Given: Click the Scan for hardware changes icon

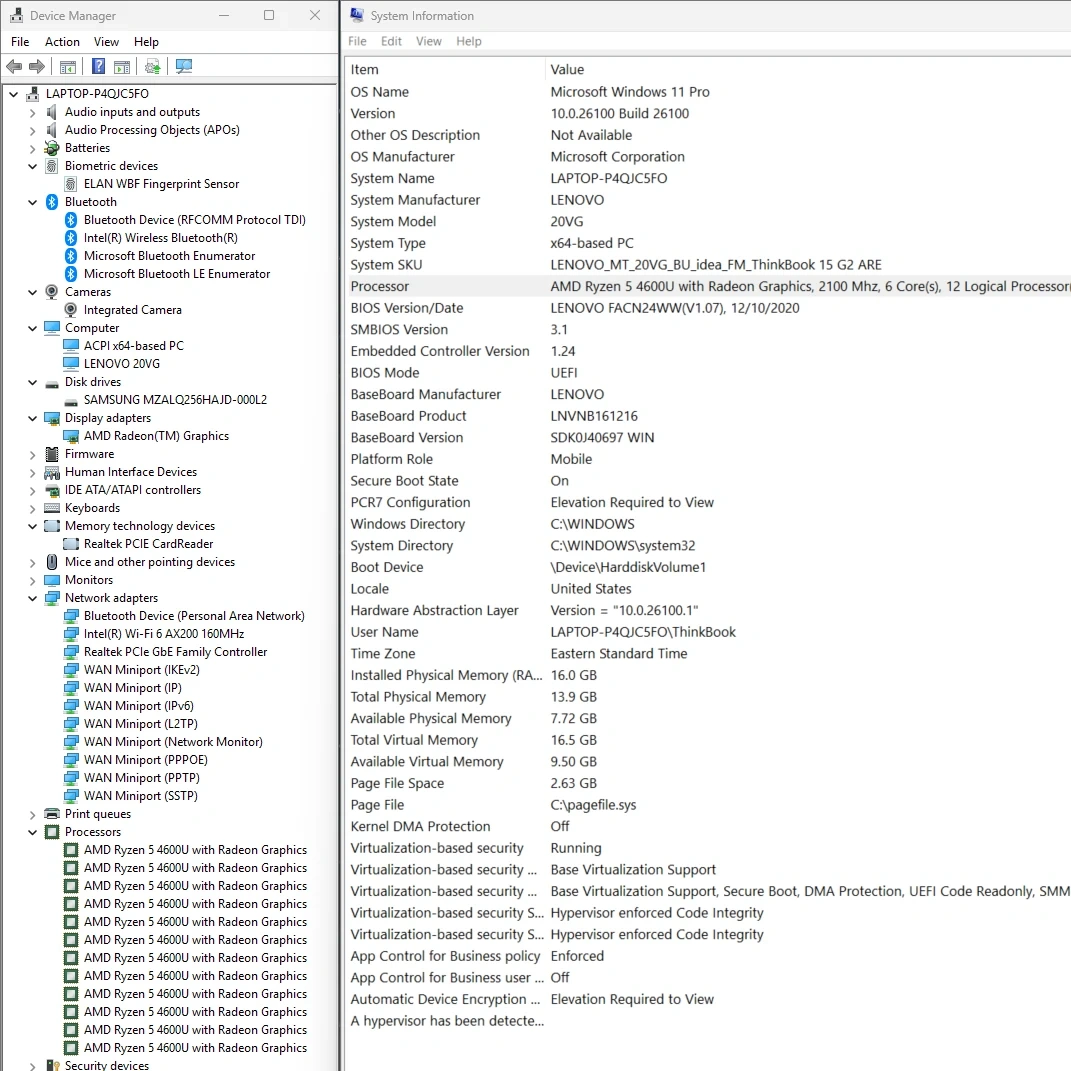Looking at the screenshot, I should pos(183,67).
